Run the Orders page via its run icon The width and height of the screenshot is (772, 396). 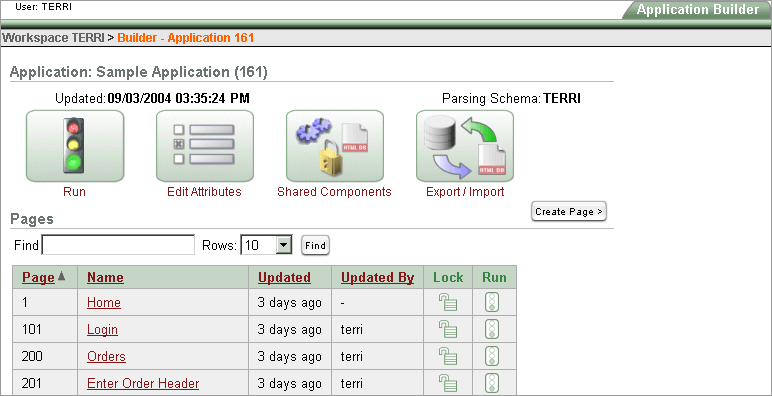[x=492, y=356]
